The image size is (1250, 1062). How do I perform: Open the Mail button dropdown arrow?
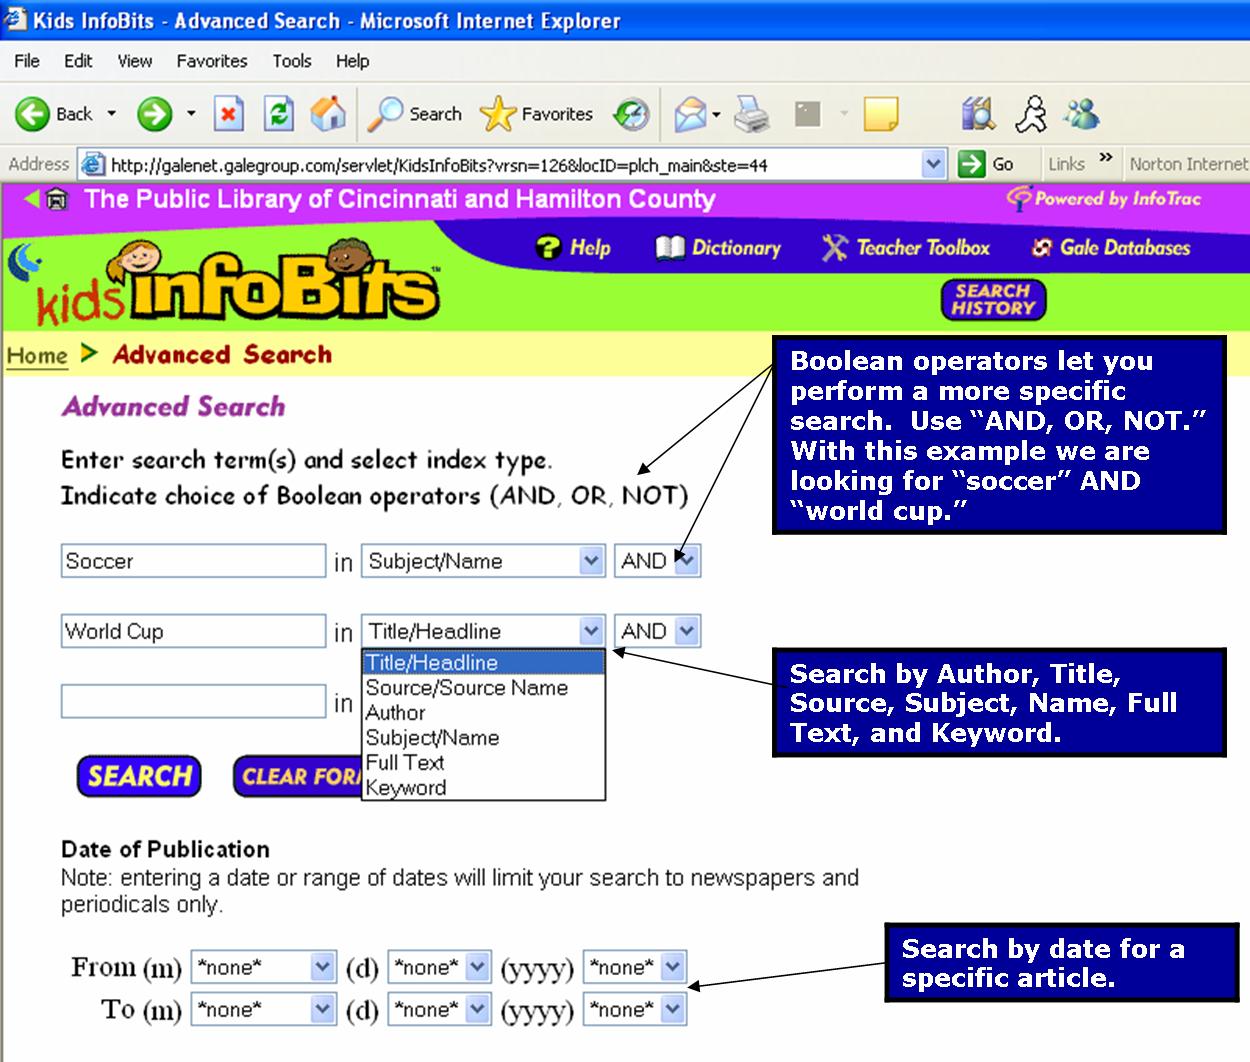(x=716, y=115)
